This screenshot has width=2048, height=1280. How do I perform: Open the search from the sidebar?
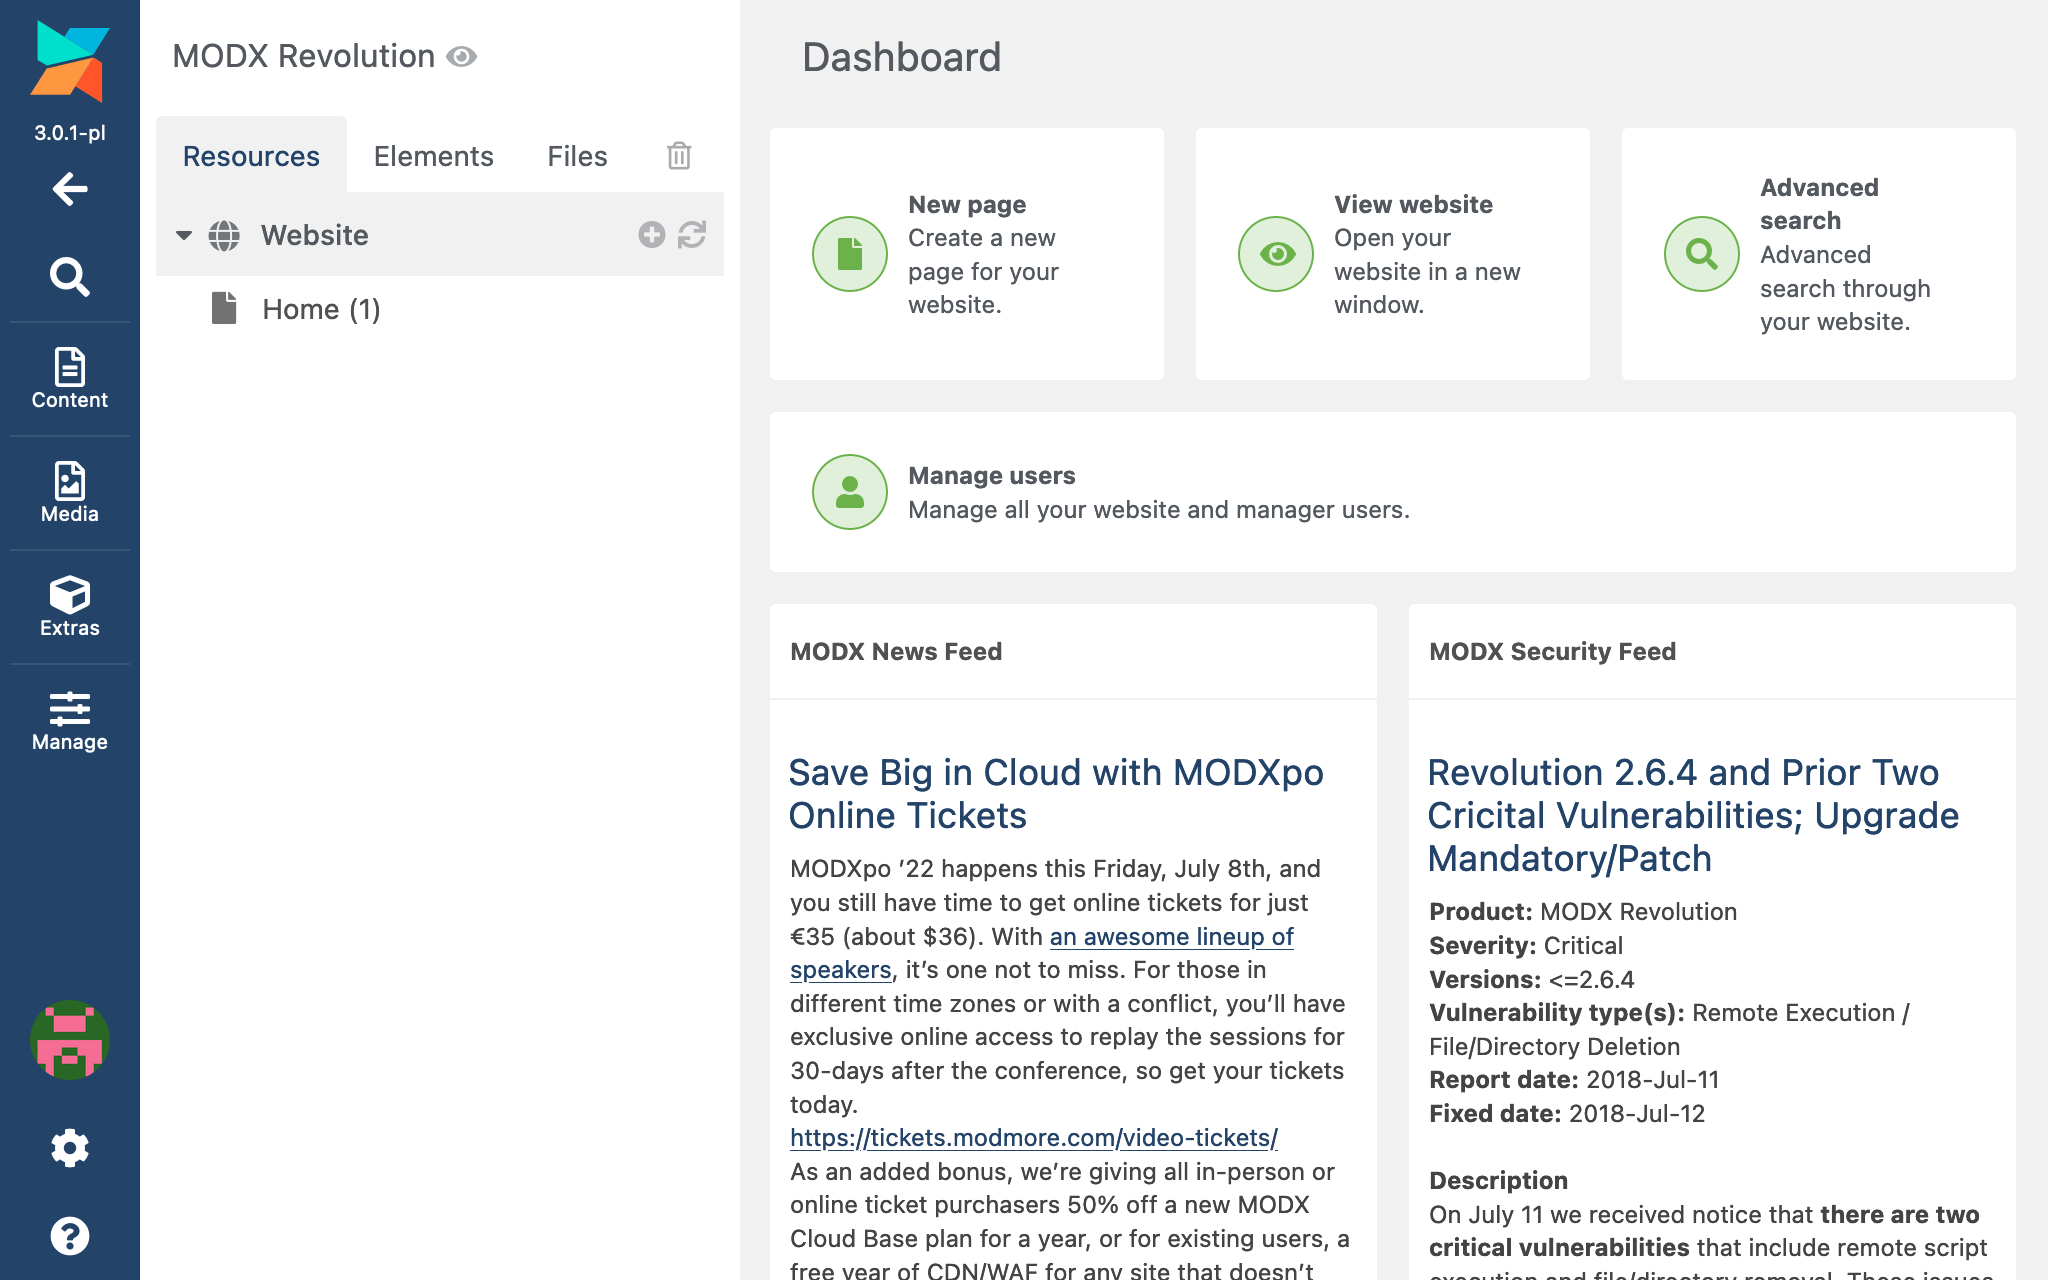pyautogui.click(x=69, y=278)
